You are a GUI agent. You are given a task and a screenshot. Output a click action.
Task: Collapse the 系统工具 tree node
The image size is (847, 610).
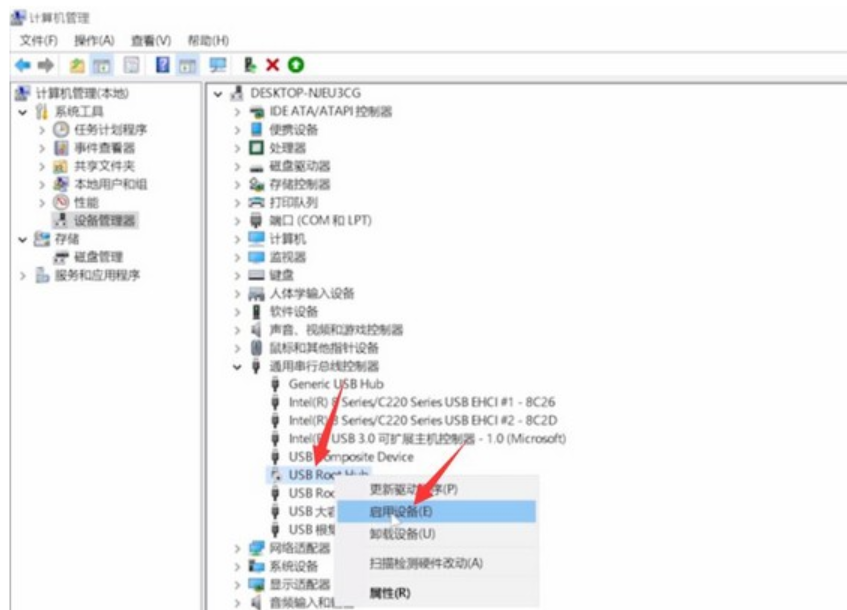pyautogui.click(x=23, y=112)
